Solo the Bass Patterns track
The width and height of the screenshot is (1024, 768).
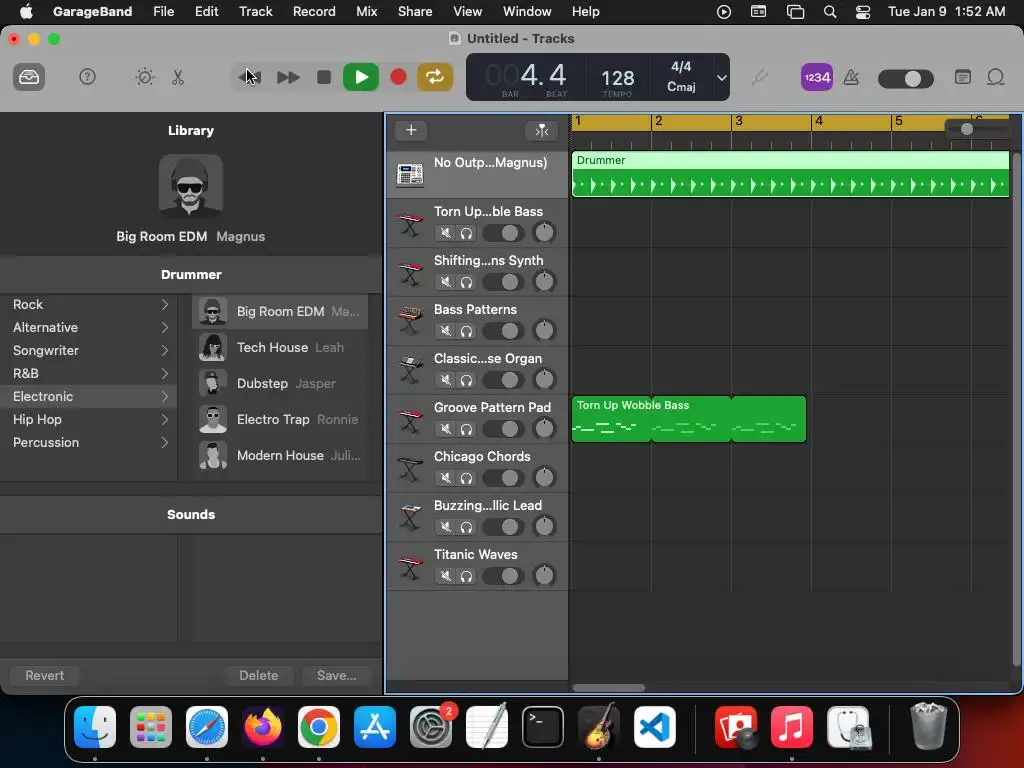point(466,330)
